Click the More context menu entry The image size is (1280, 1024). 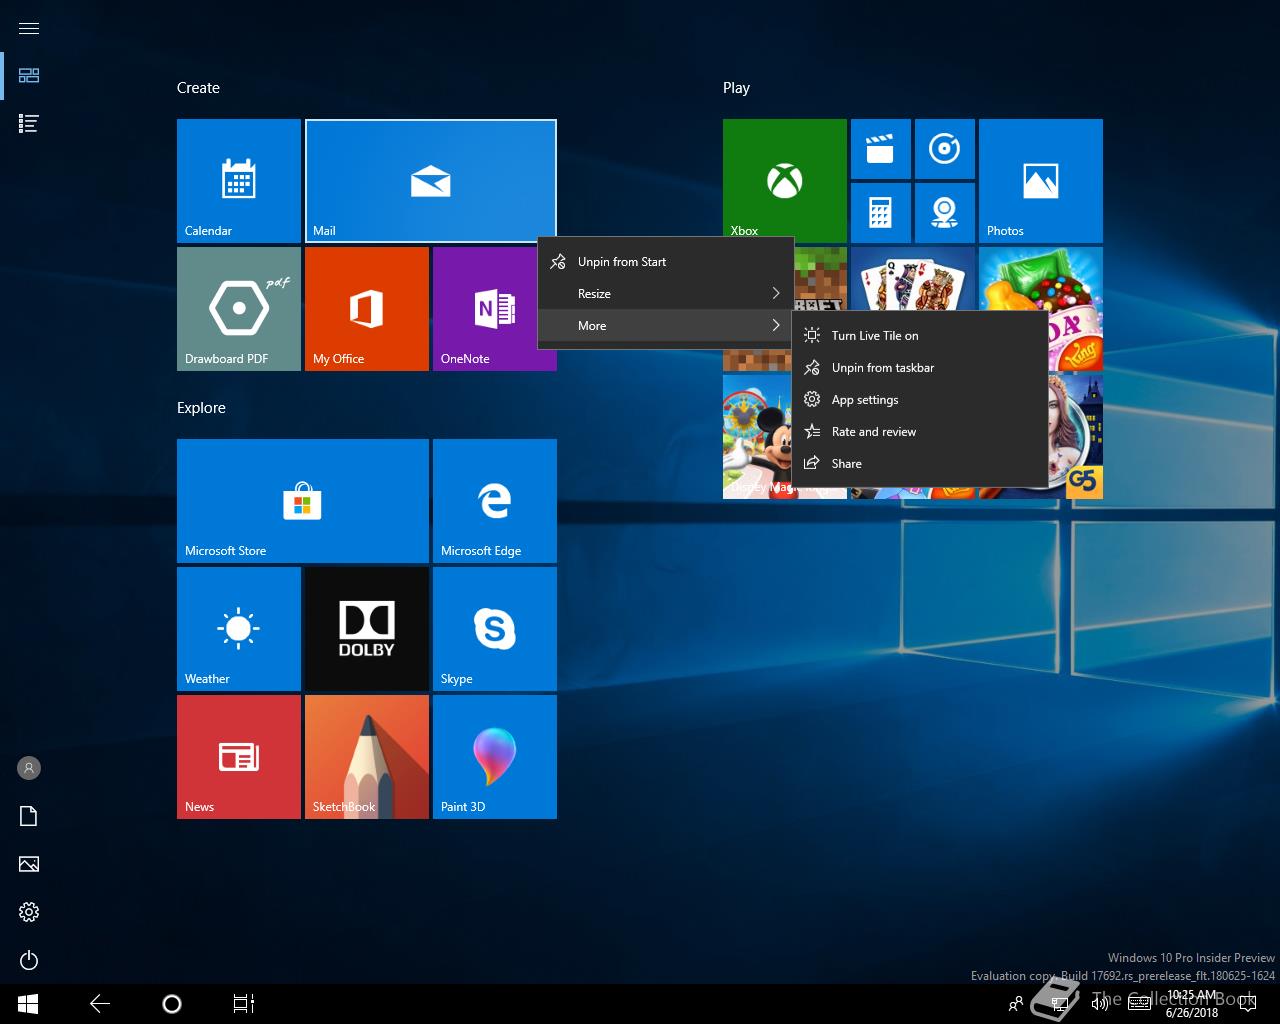(x=666, y=326)
